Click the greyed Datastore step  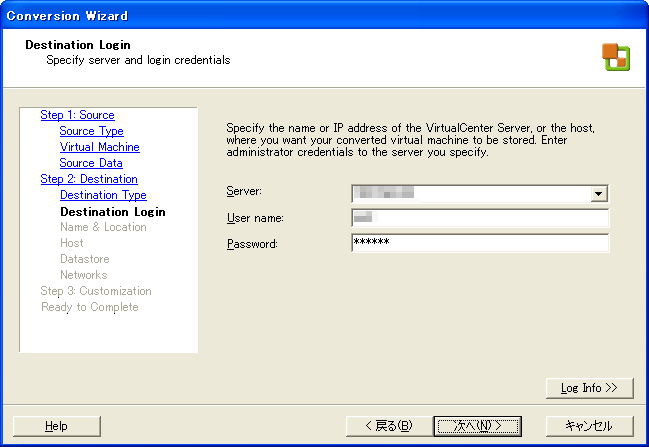point(85,259)
